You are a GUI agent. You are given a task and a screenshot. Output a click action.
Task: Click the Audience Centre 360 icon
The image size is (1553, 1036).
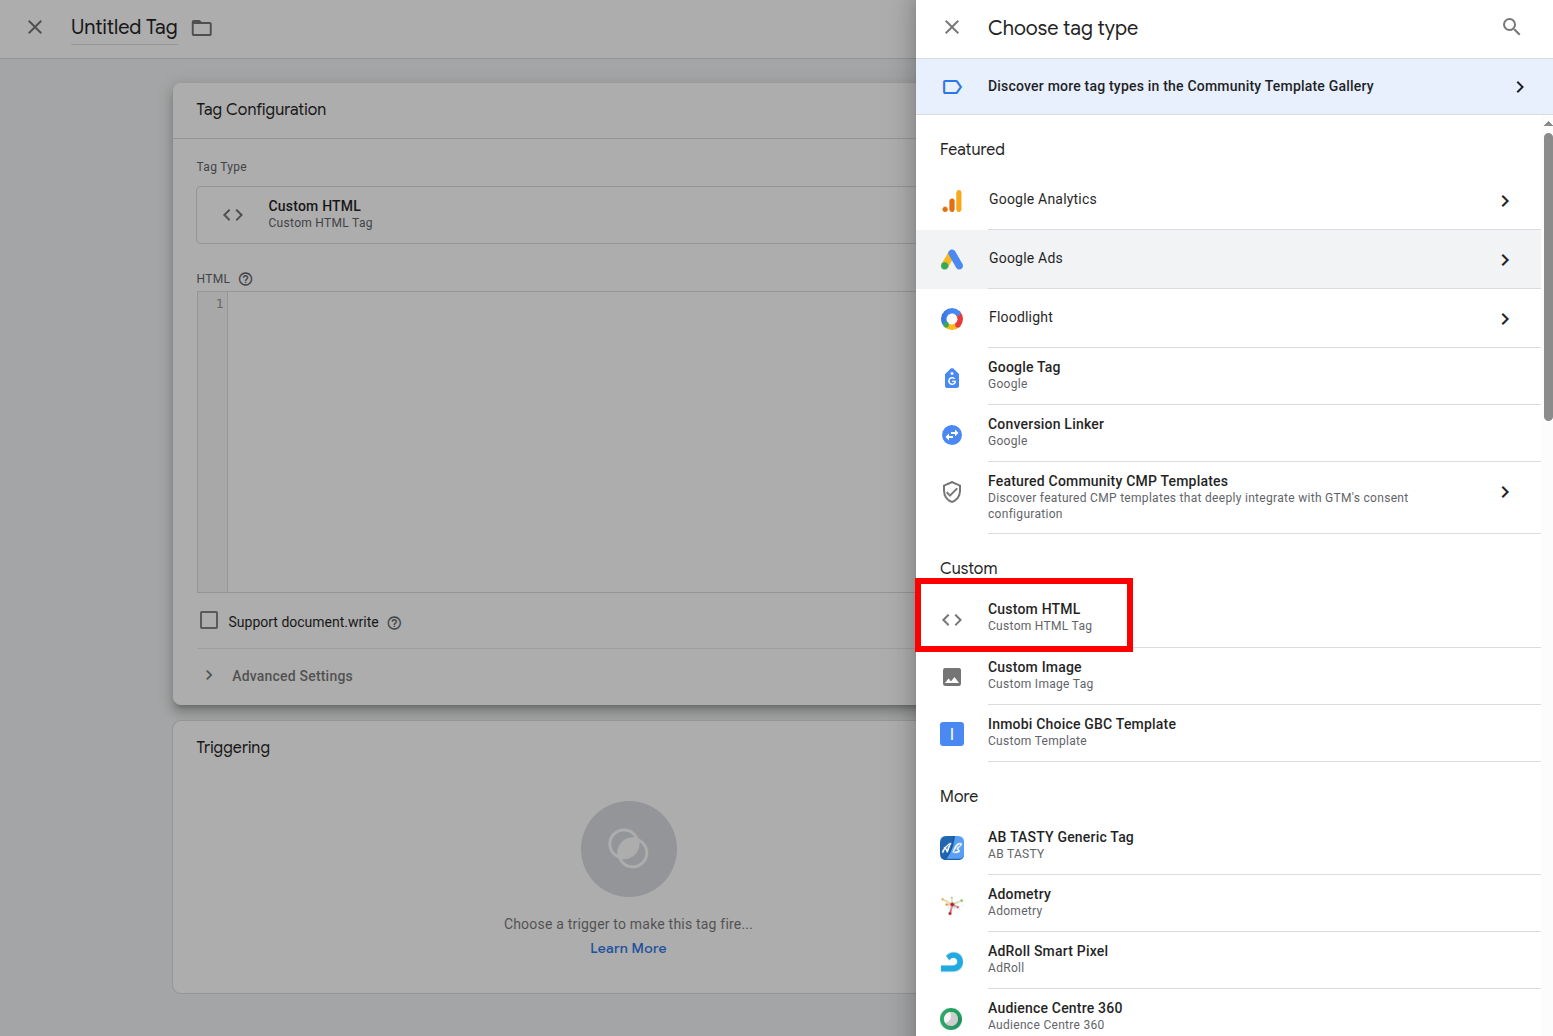point(952,1019)
